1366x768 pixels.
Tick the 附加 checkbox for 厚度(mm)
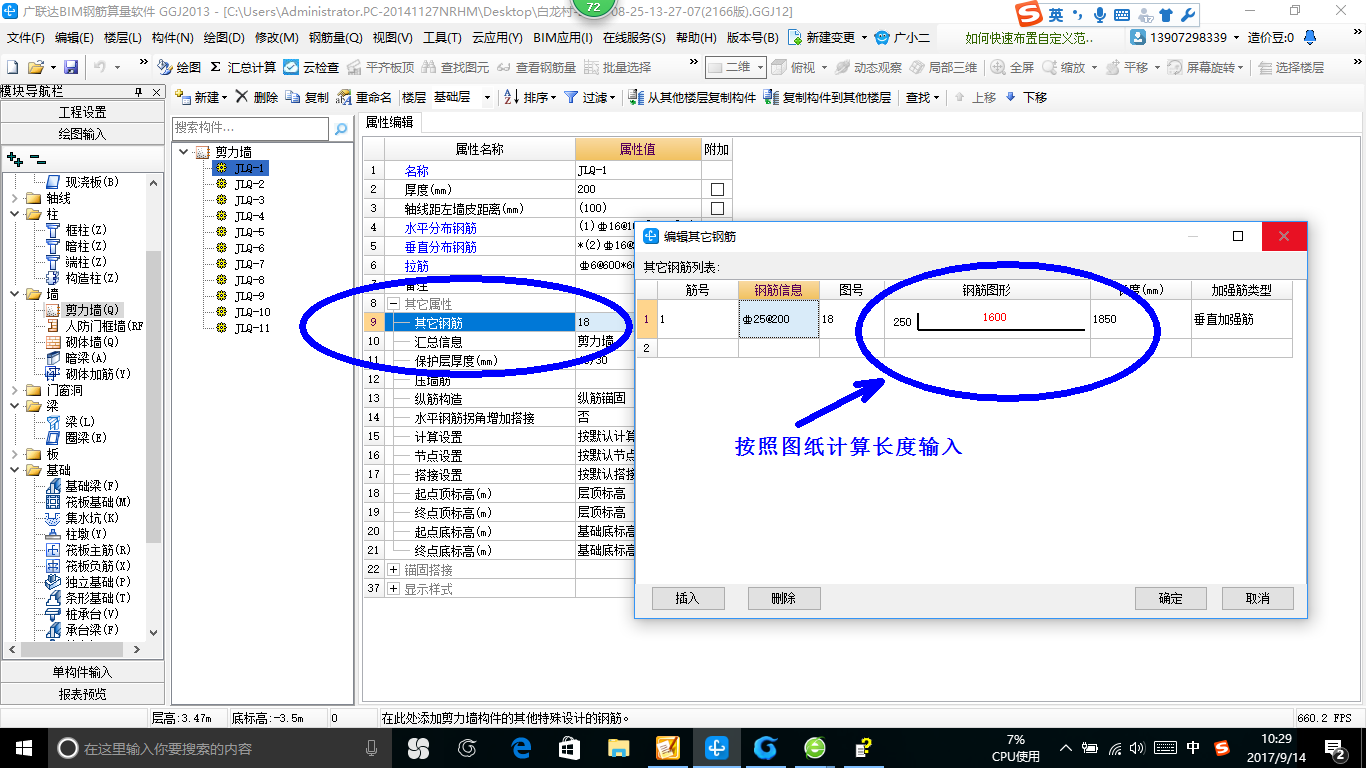point(716,189)
